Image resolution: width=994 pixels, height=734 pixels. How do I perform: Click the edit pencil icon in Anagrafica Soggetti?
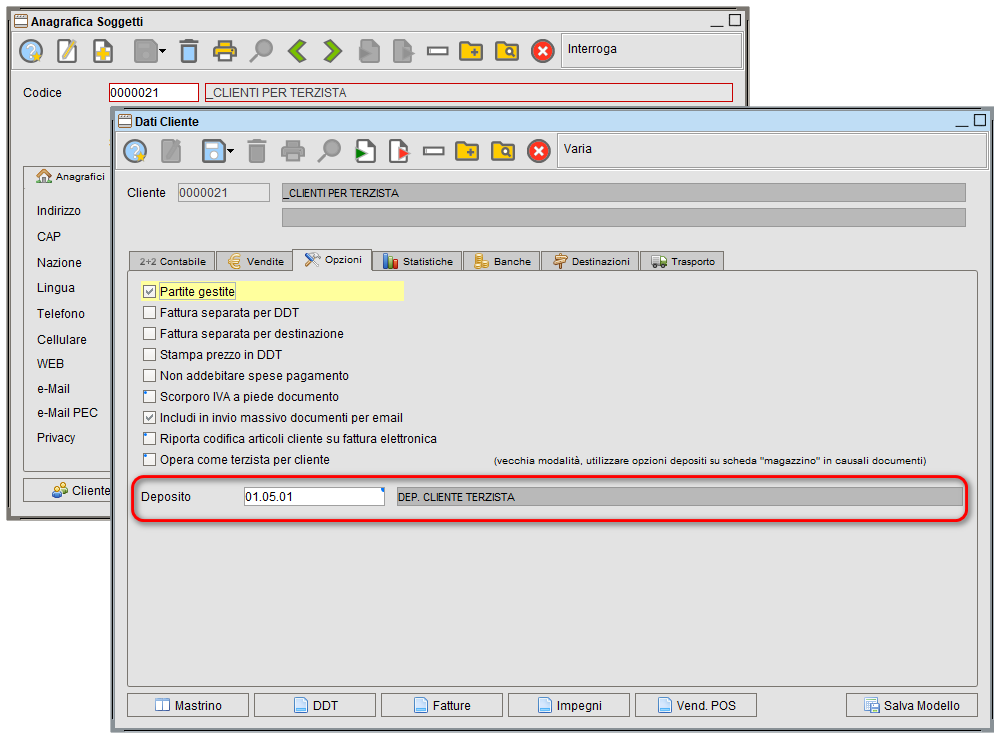67,50
